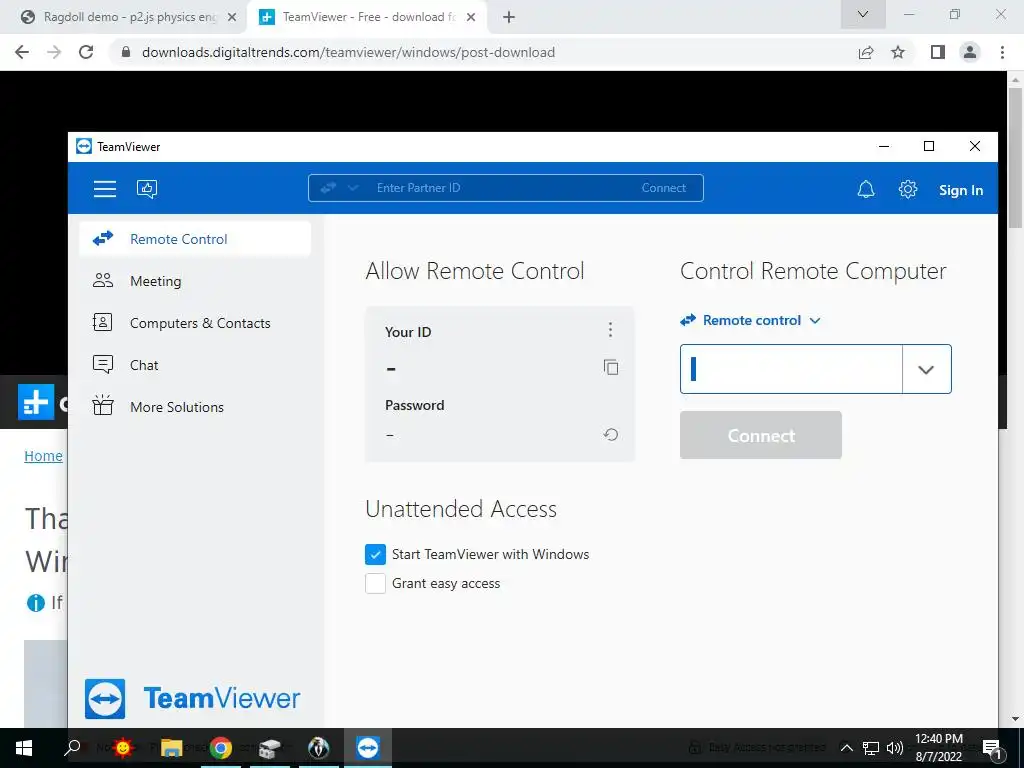Viewport: 1024px width, 768px height.
Task: Reload the page in Chrome
Action: pos(86,52)
